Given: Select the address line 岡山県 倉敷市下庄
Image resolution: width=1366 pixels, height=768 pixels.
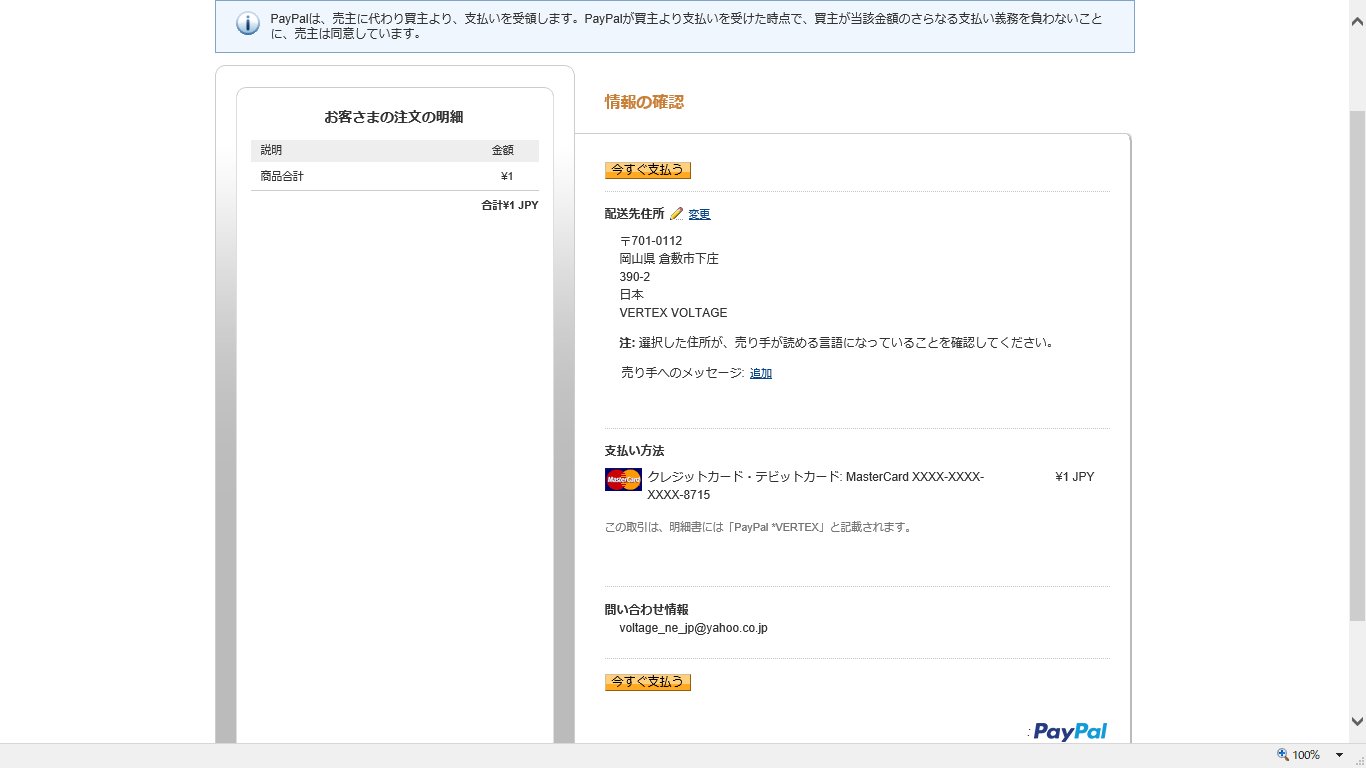Looking at the screenshot, I should [x=669, y=259].
